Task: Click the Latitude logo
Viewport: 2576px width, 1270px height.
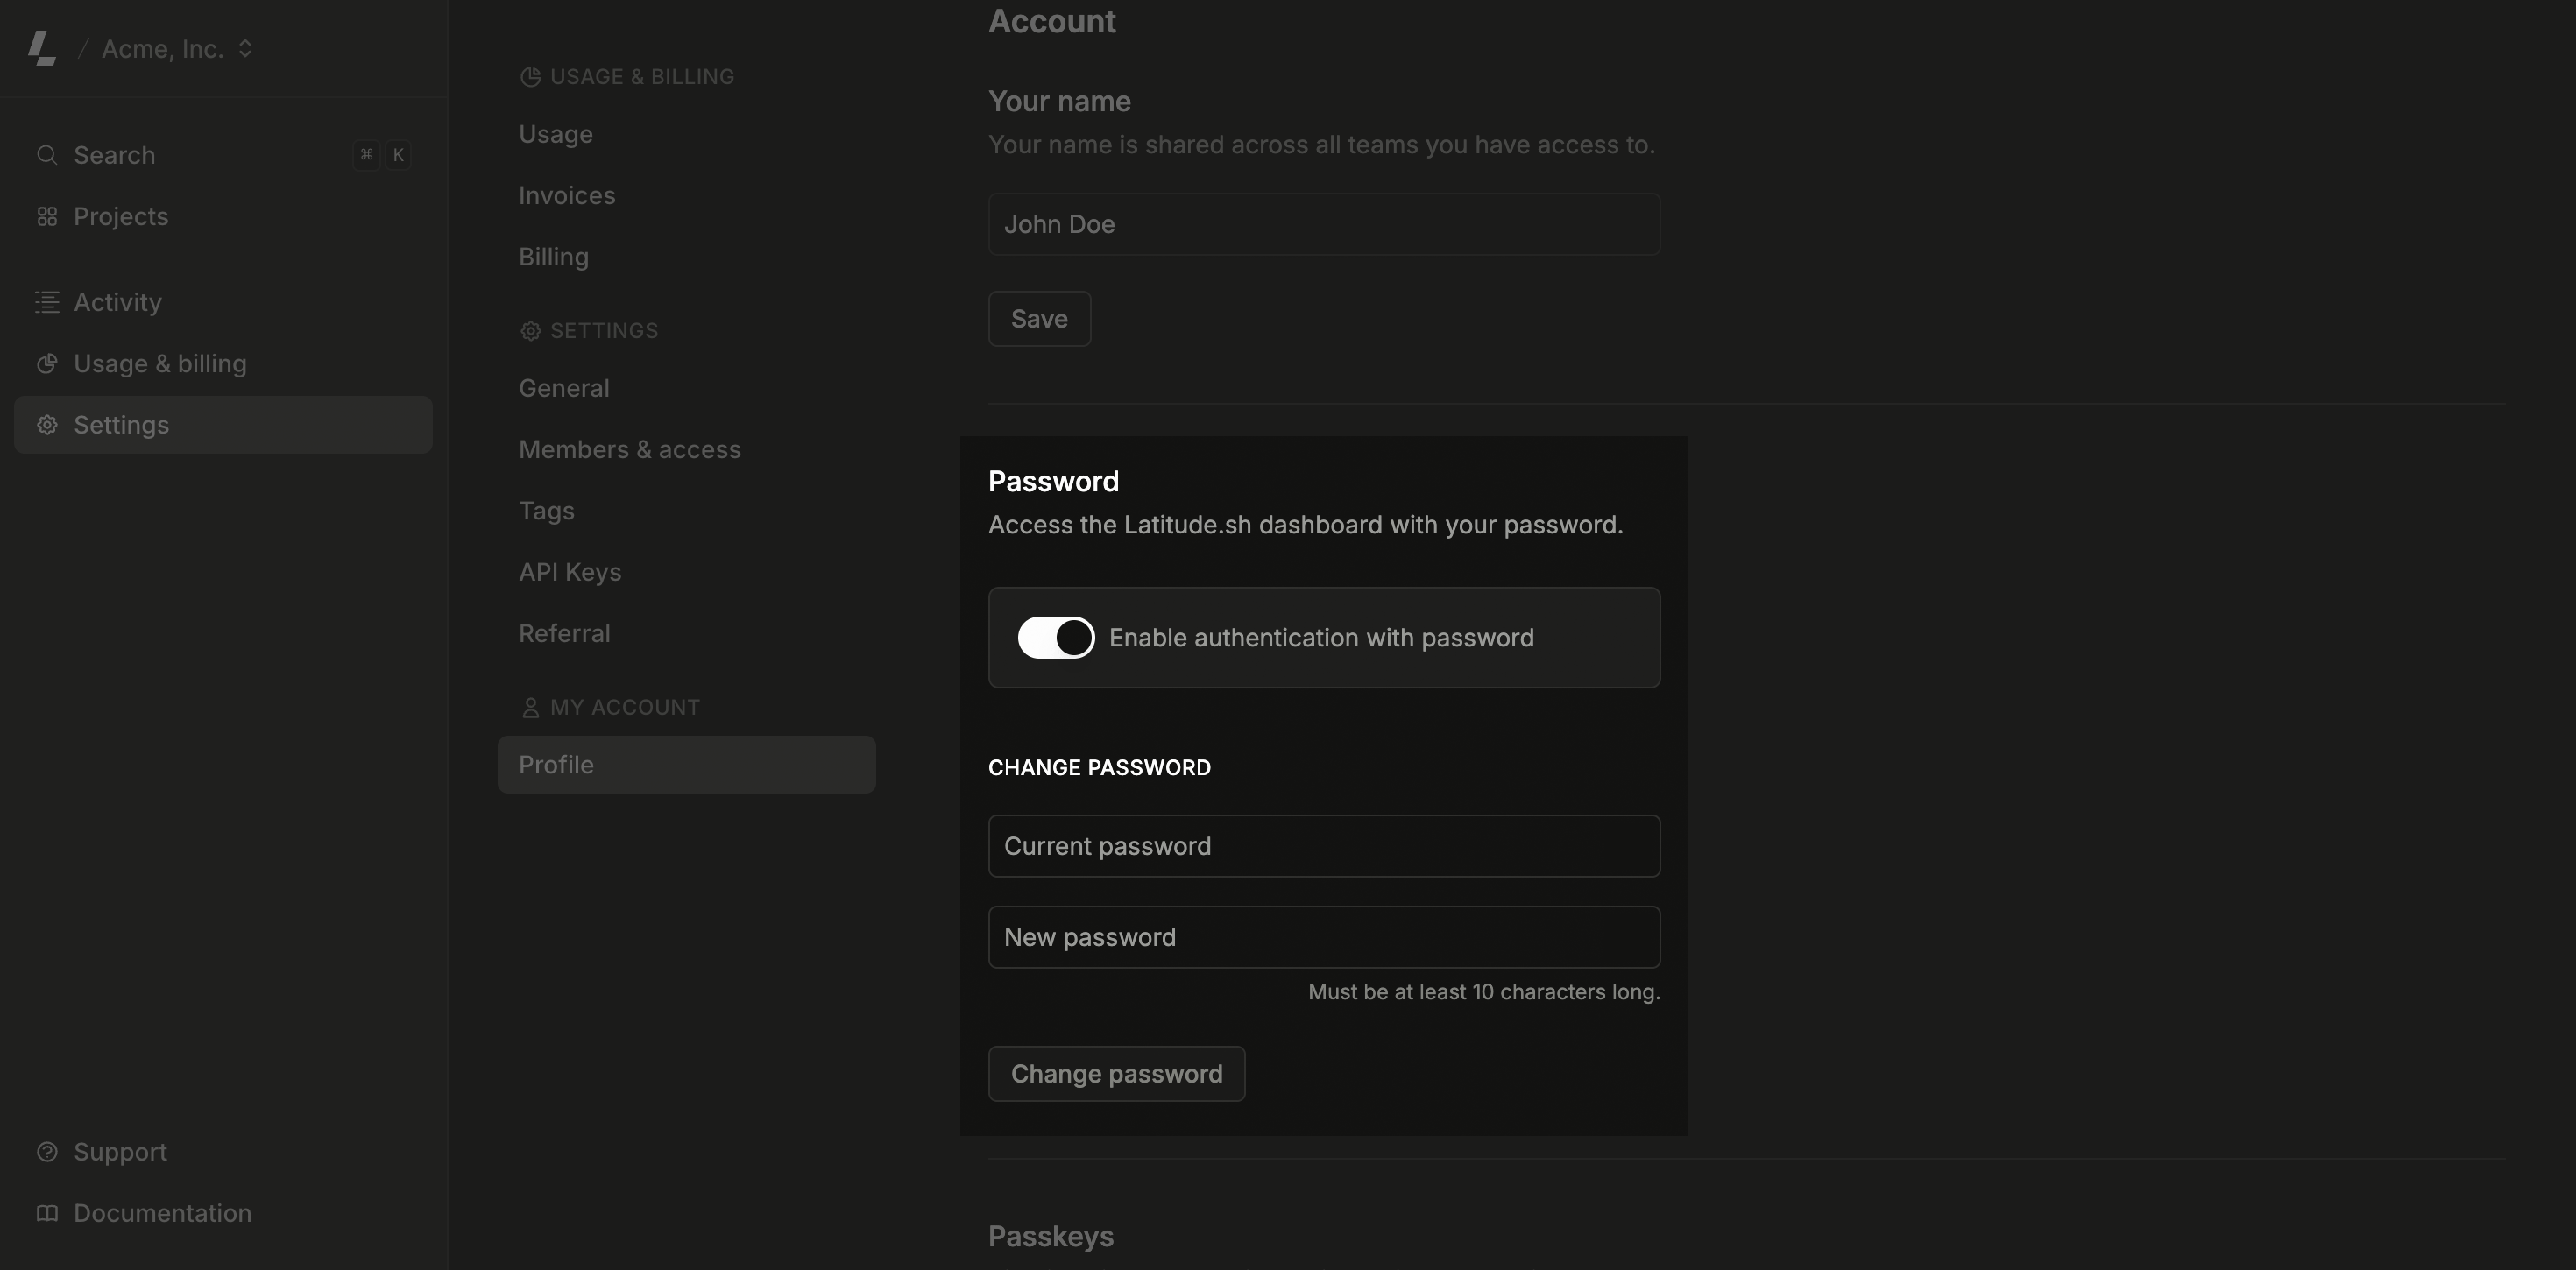Action: click(x=42, y=47)
